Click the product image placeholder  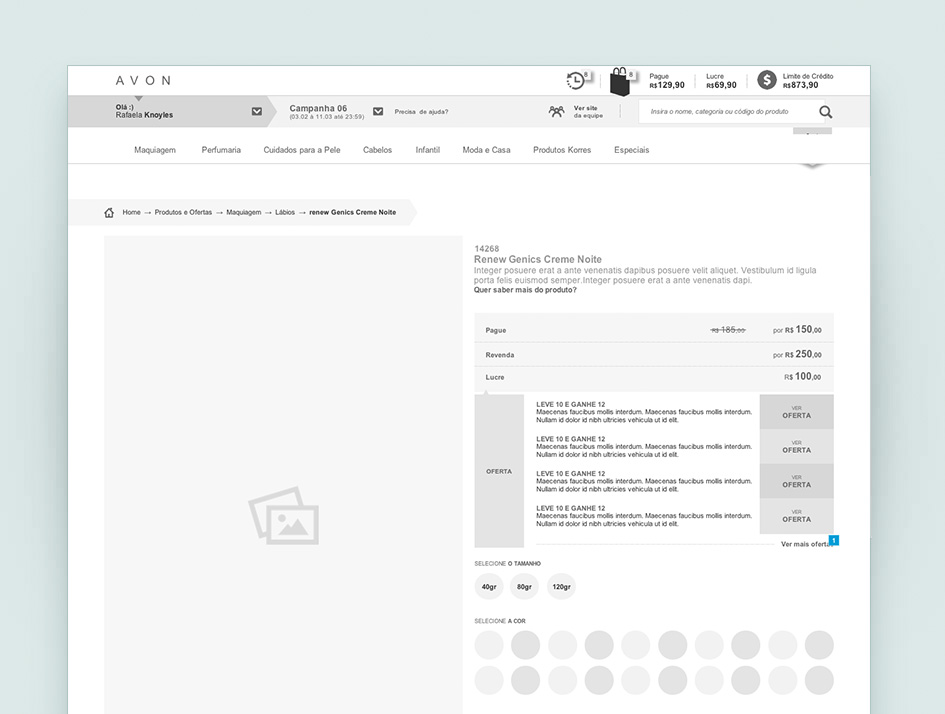pos(283,475)
